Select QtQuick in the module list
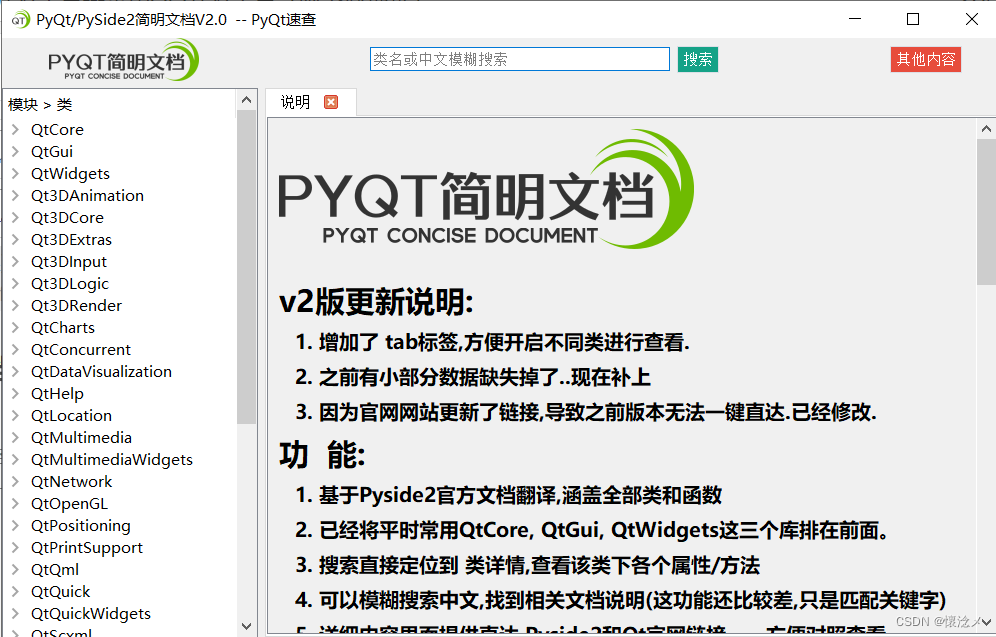996x637 pixels. (60, 592)
